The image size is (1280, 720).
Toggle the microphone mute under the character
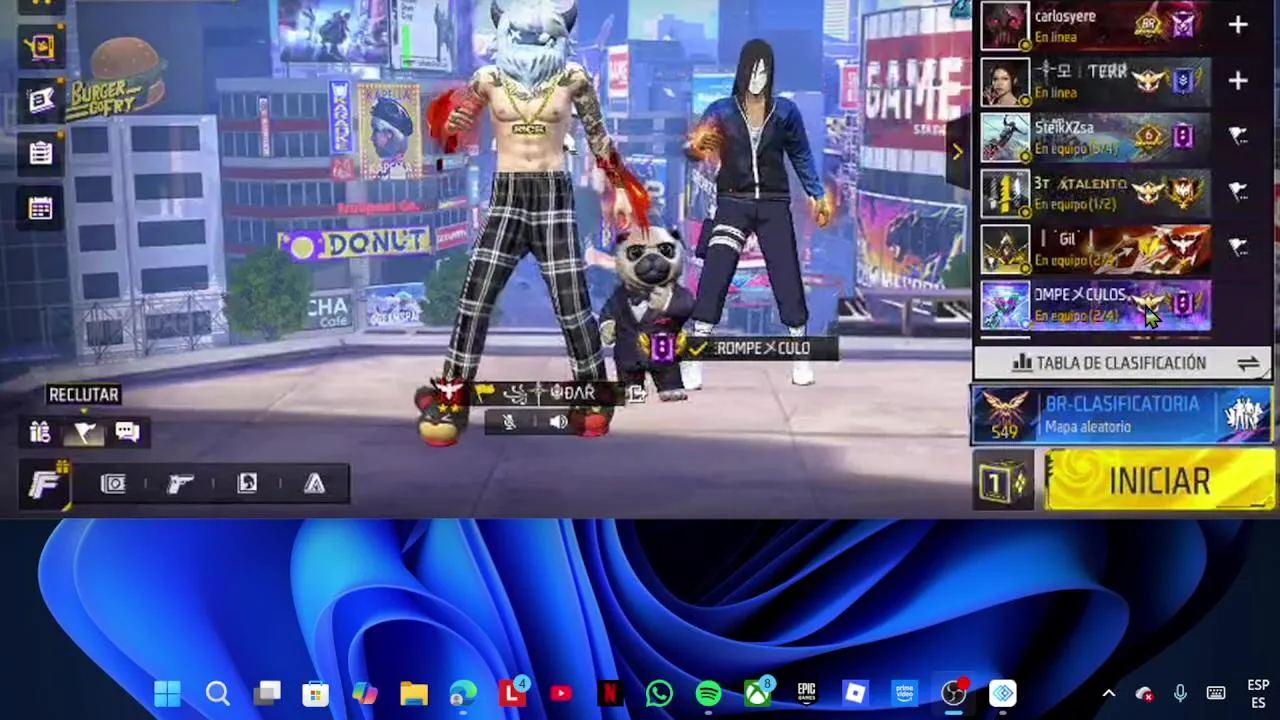[x=509, y=422]
